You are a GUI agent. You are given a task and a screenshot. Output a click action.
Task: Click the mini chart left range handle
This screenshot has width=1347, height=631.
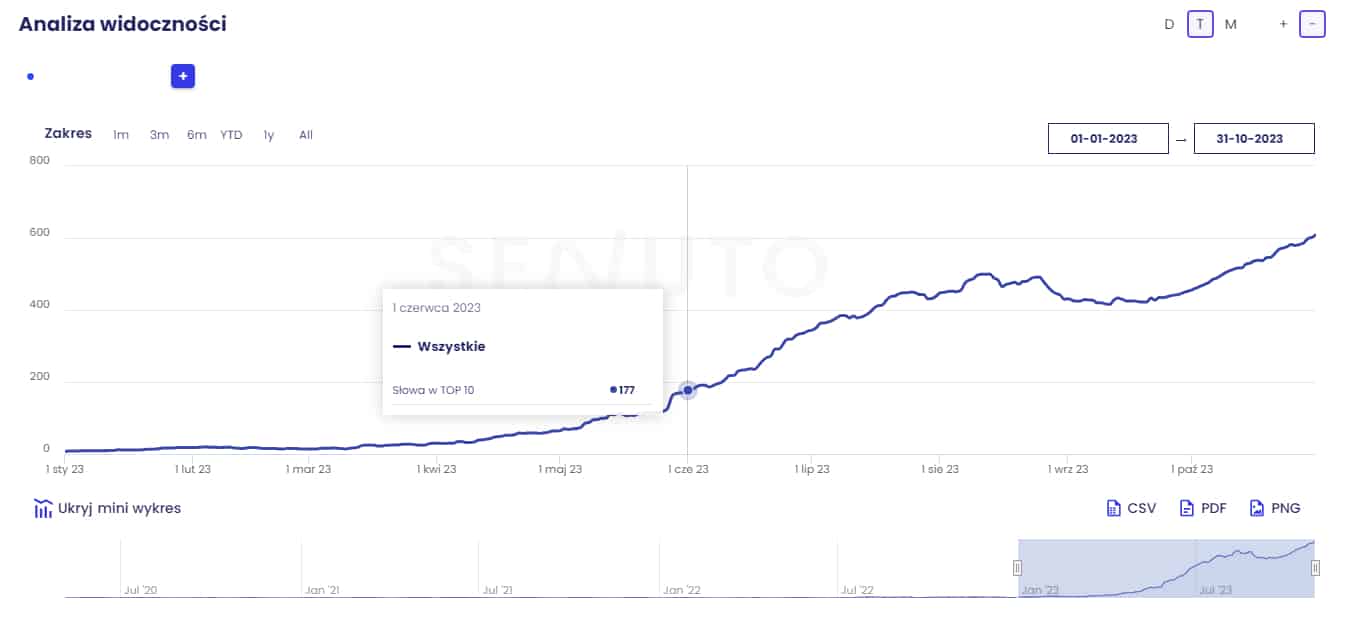coord(1018,568)
